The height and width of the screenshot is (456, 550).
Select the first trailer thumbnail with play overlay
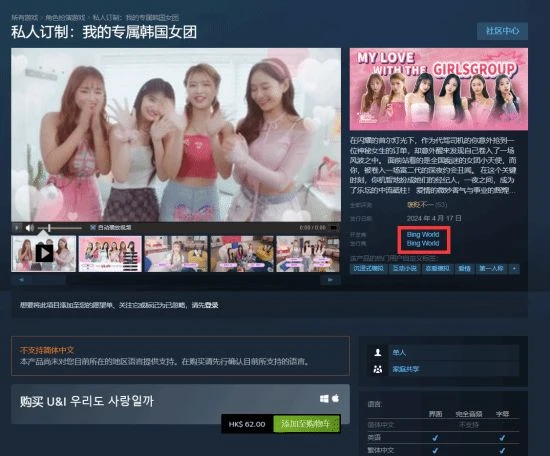click(x=43, y=254)
